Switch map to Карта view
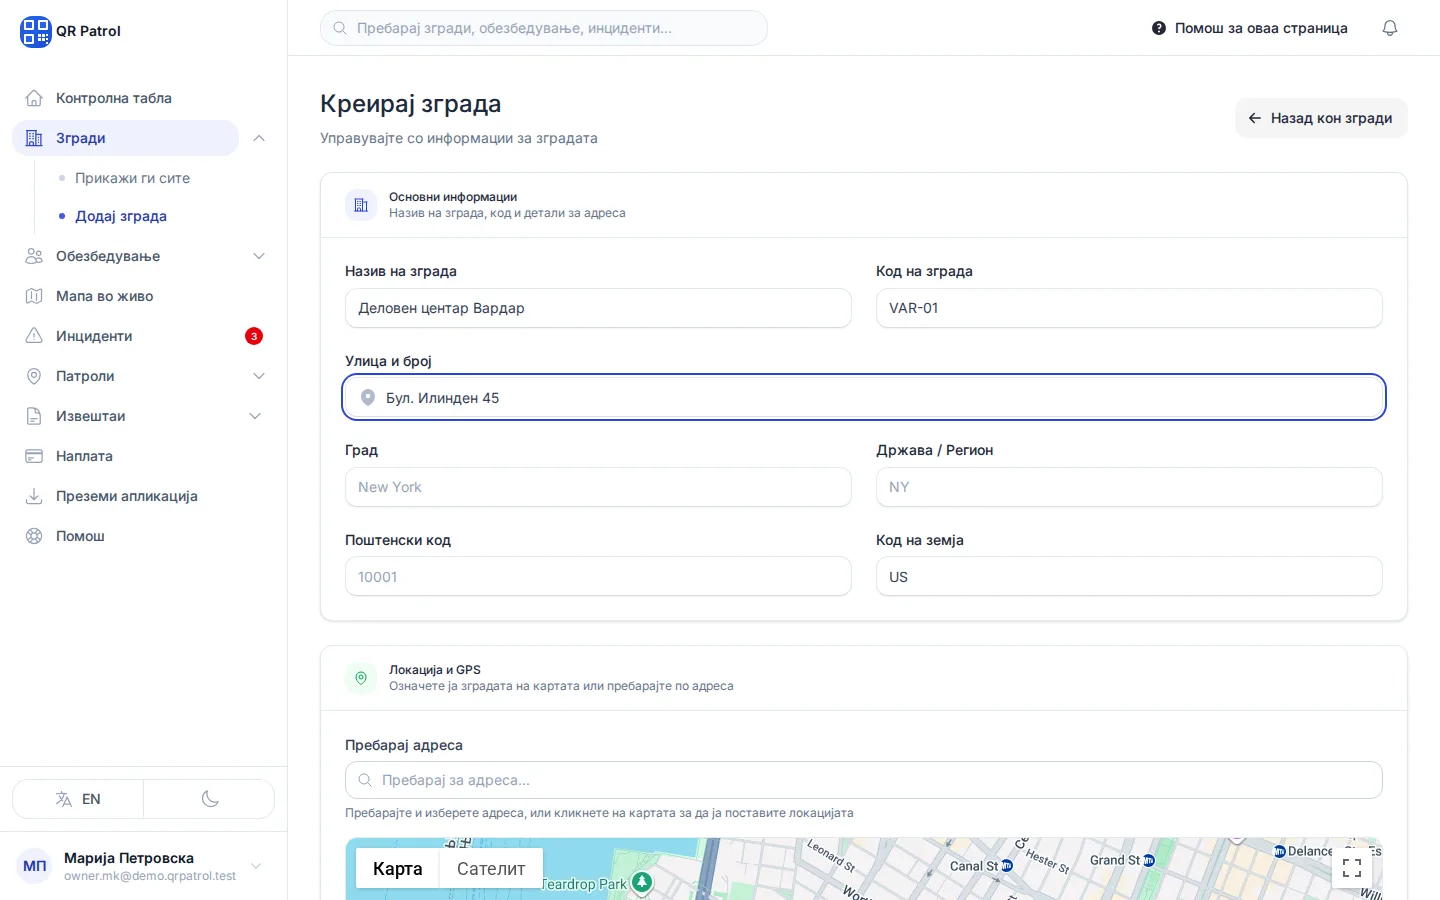 click(x=398, y=869)
